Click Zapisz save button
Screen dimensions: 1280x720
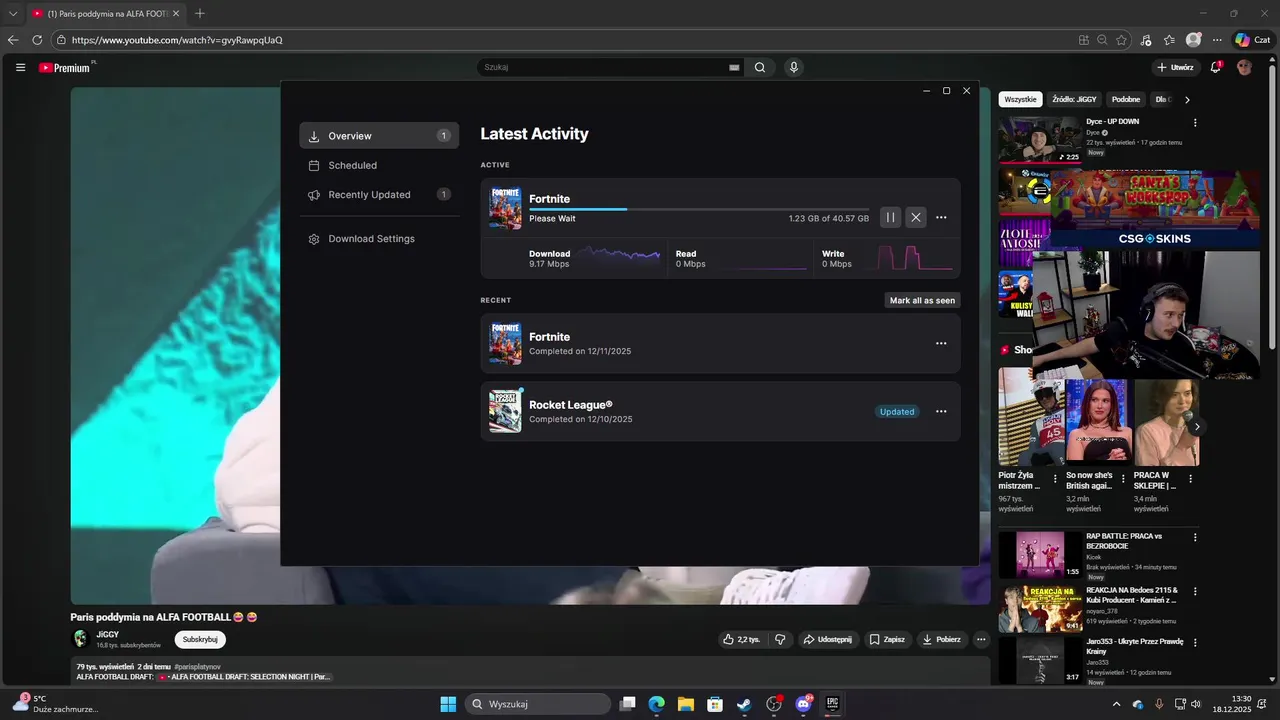[x=887, y=639]
